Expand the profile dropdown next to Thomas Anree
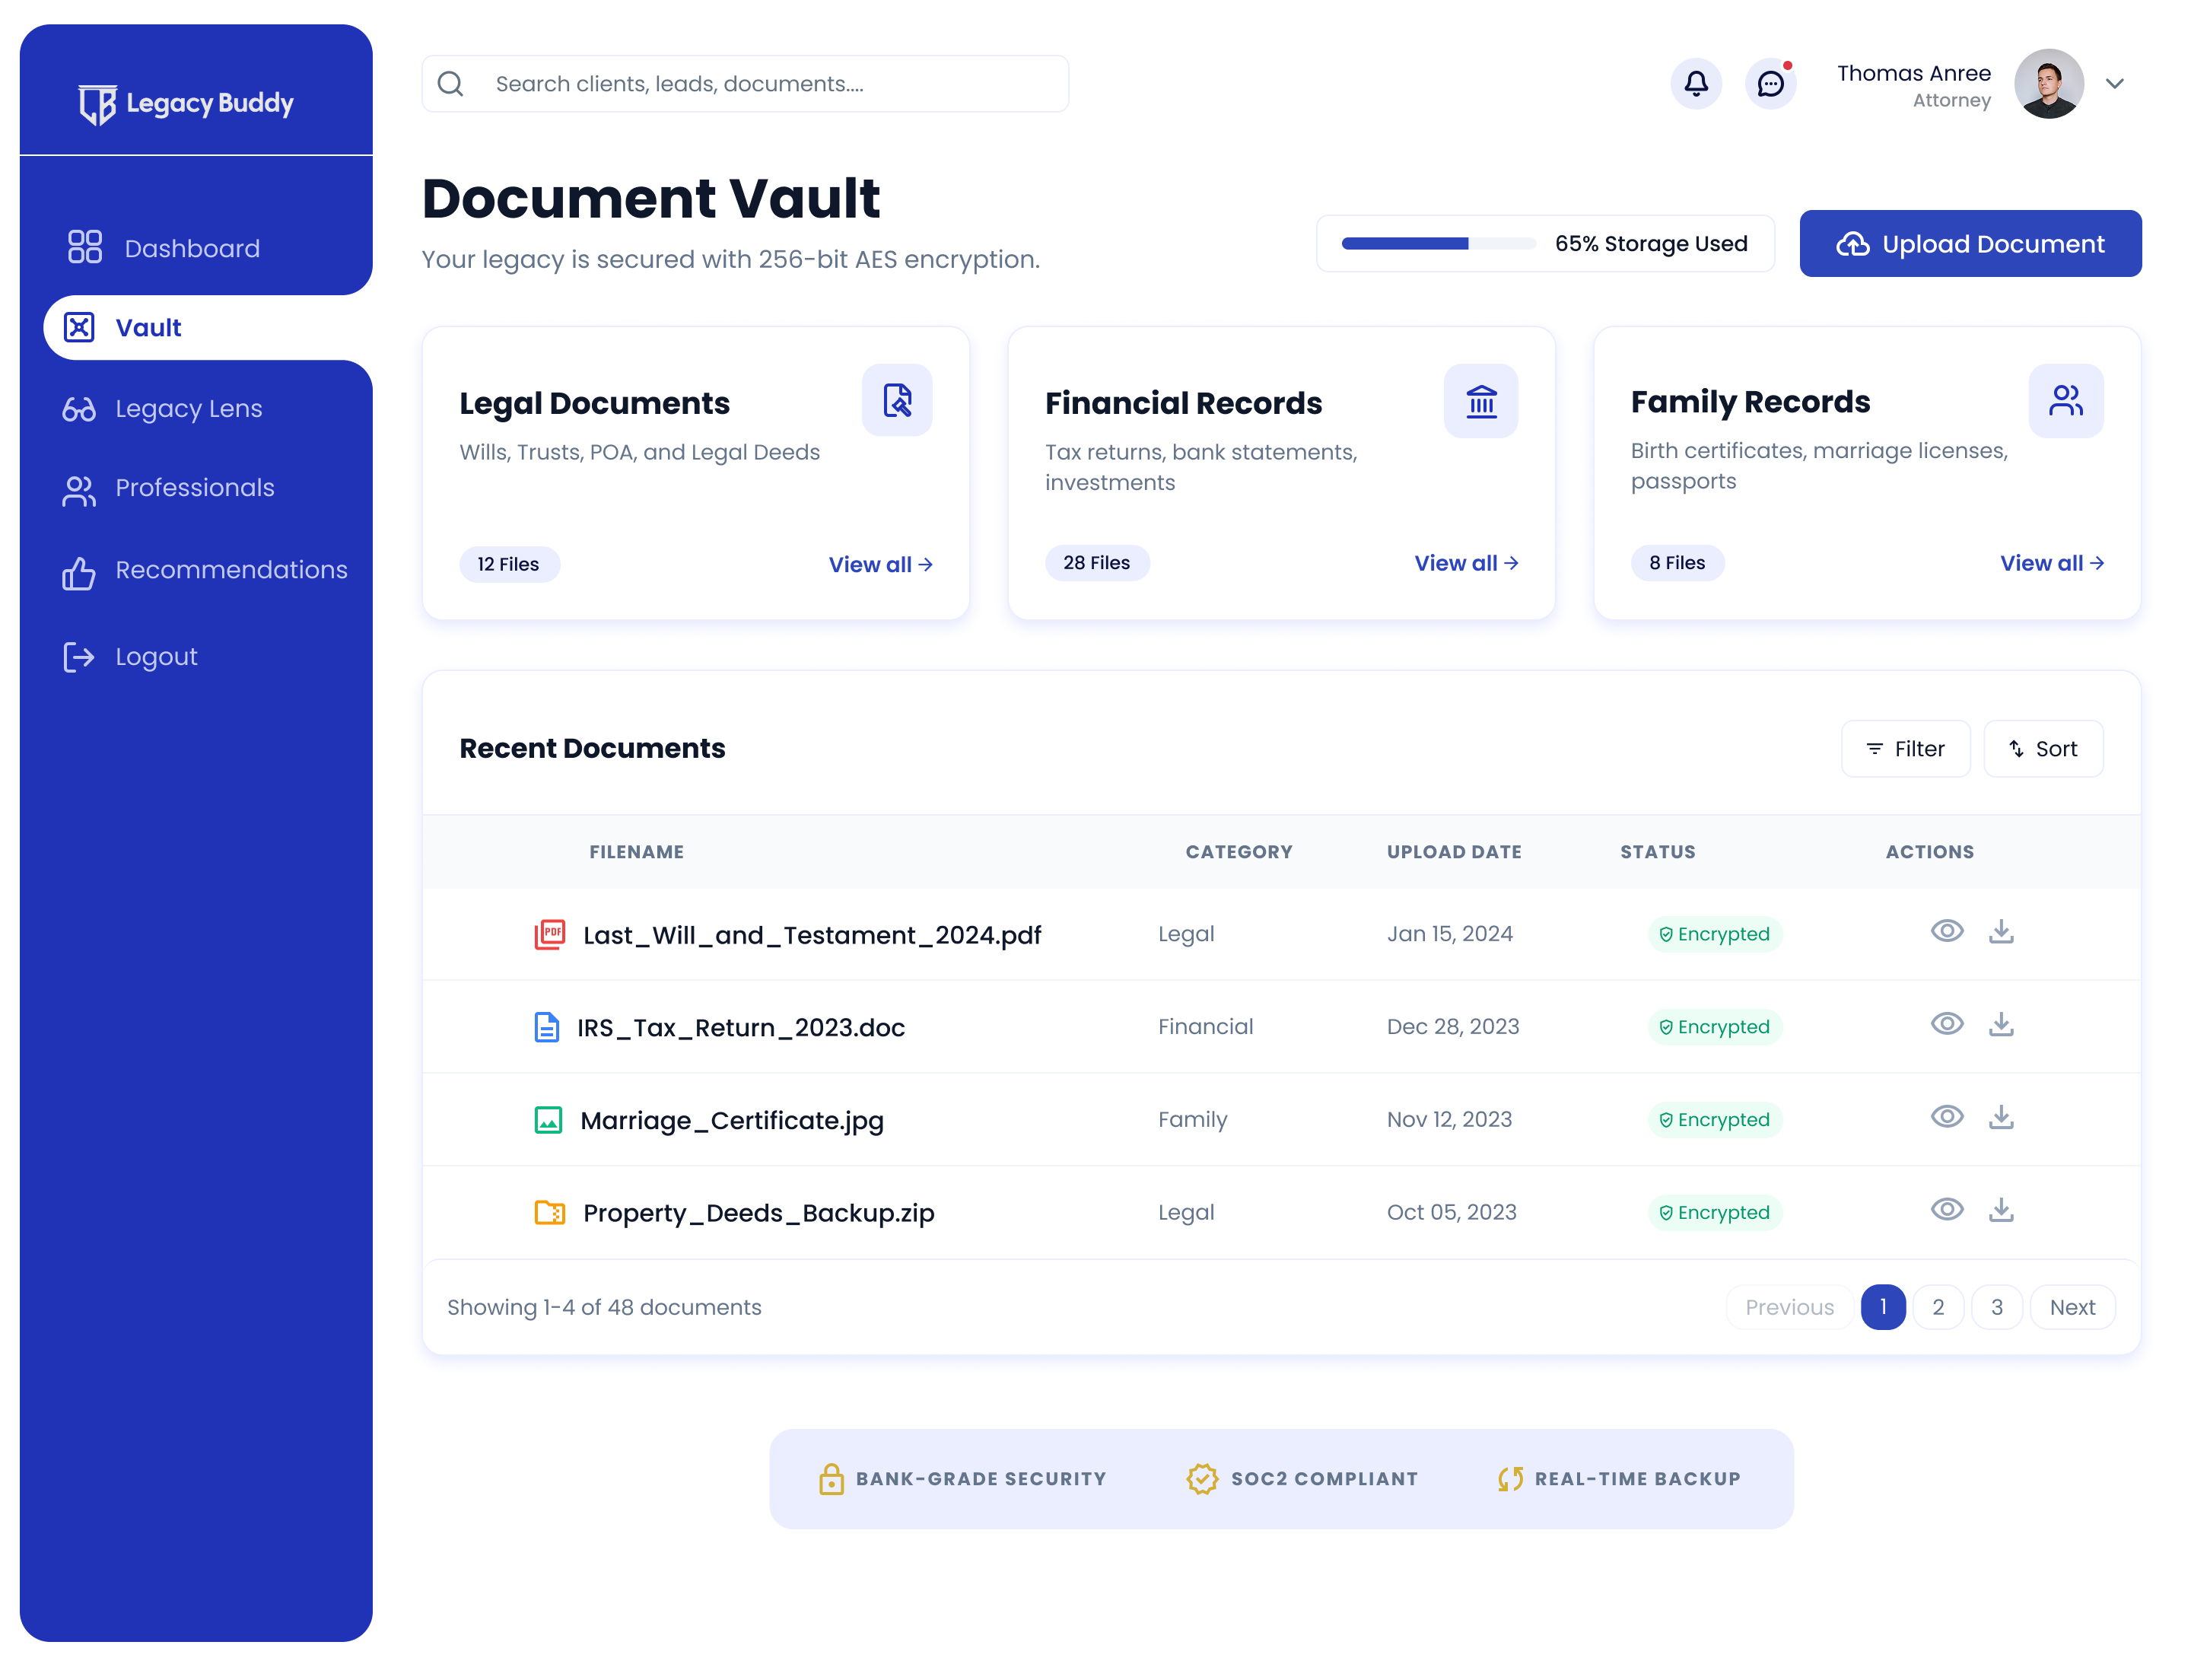 pos(2116,84)
